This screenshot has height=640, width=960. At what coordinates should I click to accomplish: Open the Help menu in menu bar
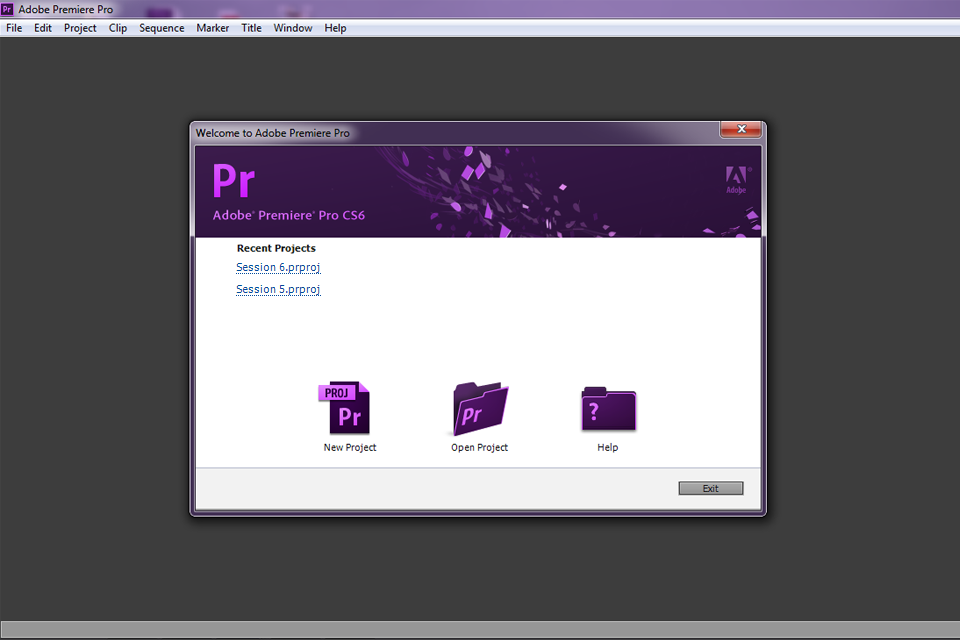[x=335, y=28]
